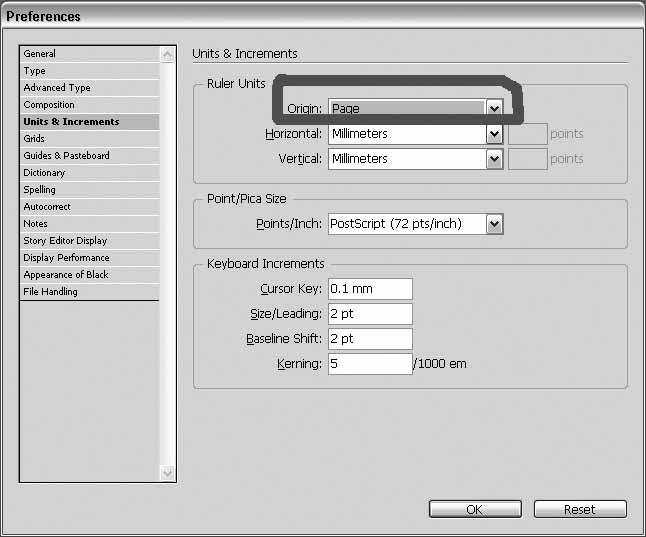The width and height of the screenshot is (646, 537).
Task: Open Composition preferences
Action: tap(89, 105)
